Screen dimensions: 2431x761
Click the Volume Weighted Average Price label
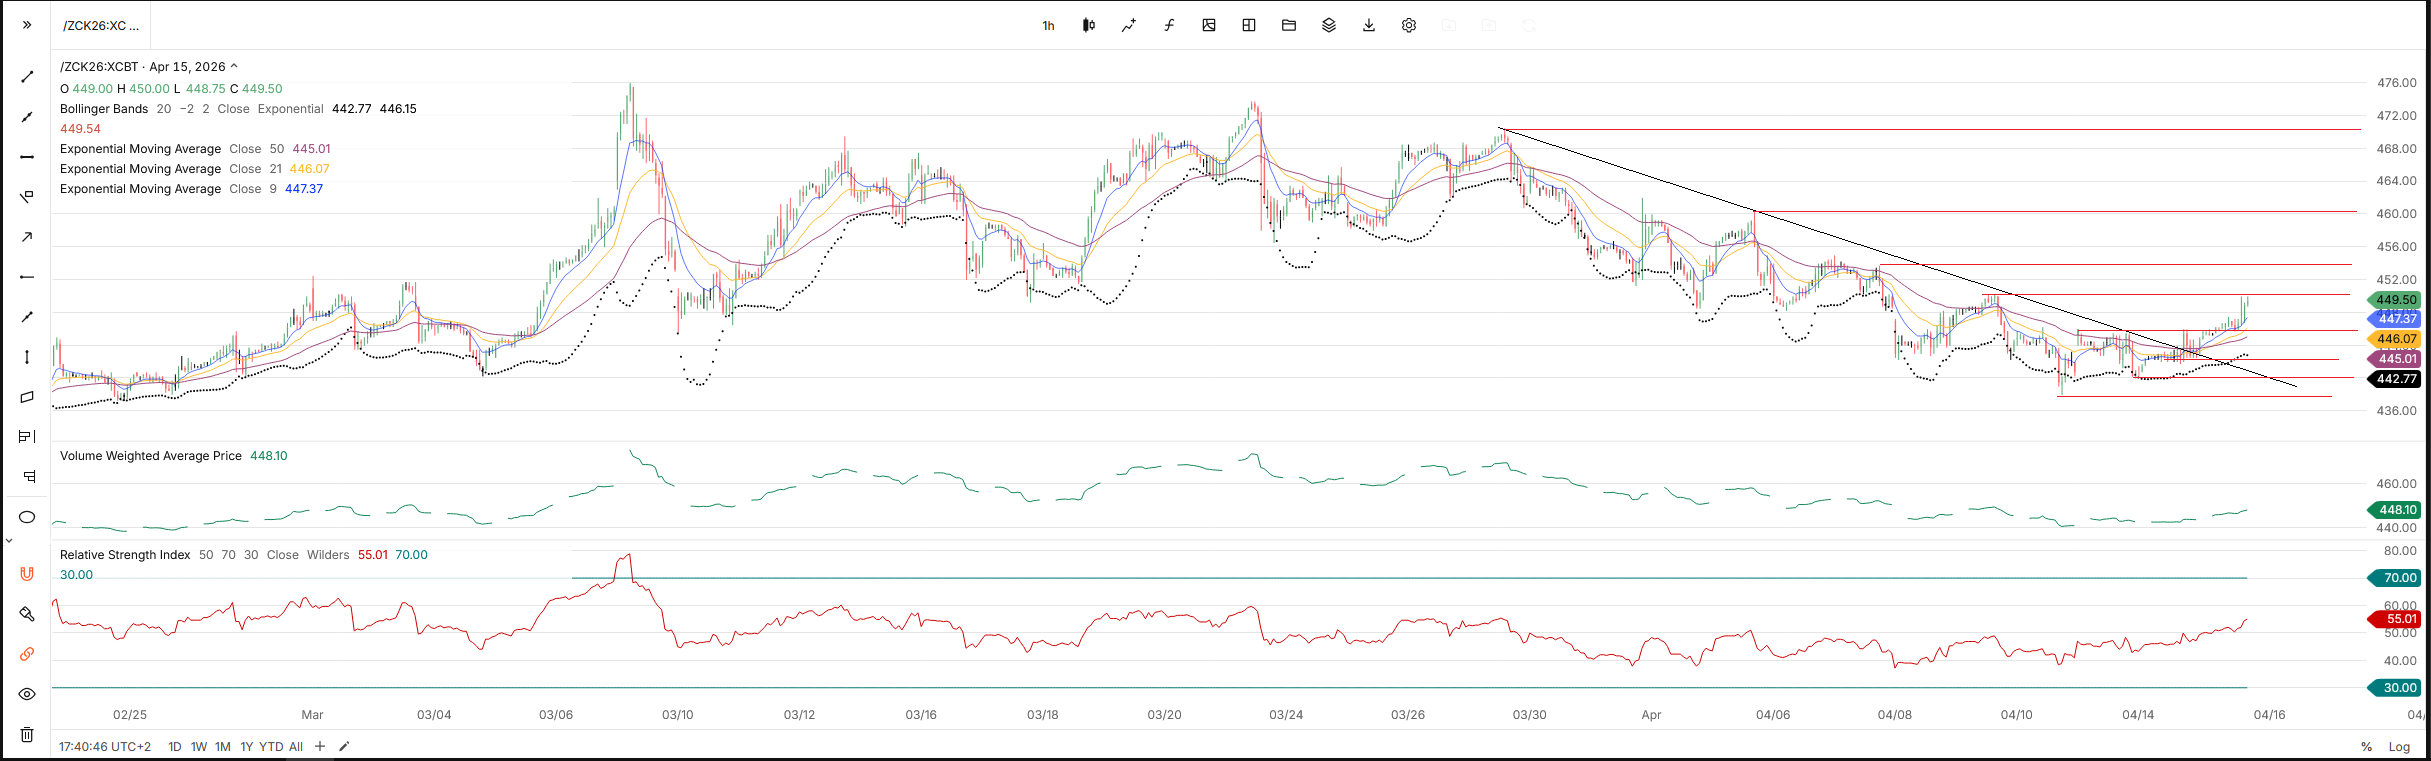click(x=151, y=456)
